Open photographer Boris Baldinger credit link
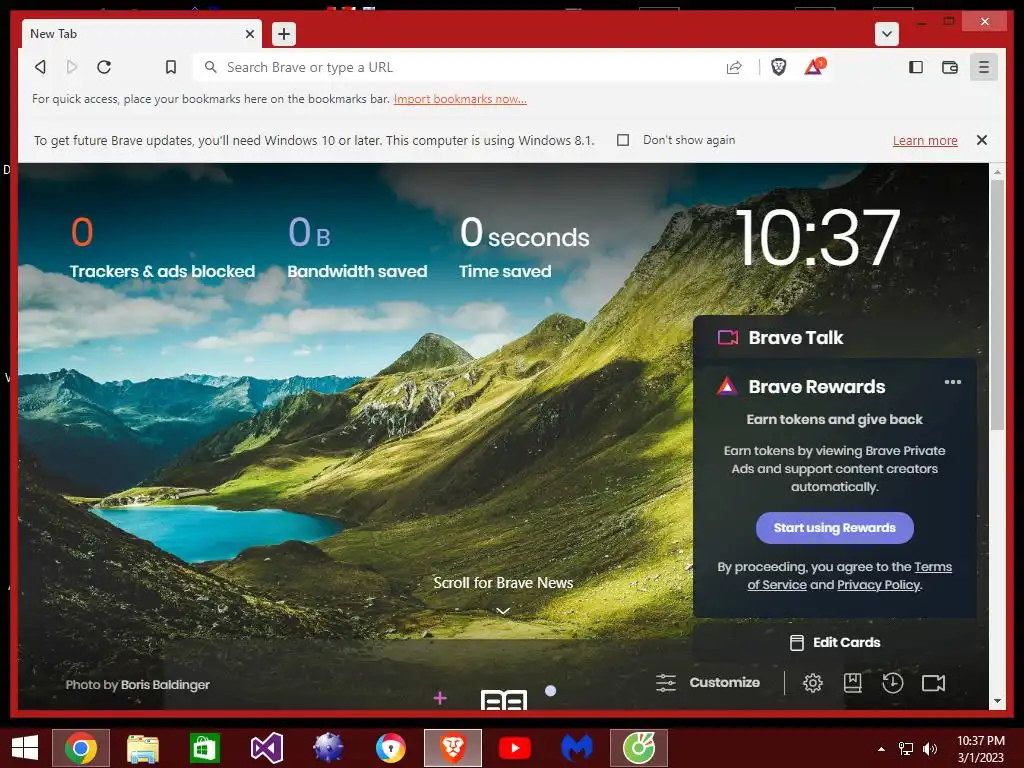The height and width of the screenshot is (768, 1024). [x=165, y=684]
